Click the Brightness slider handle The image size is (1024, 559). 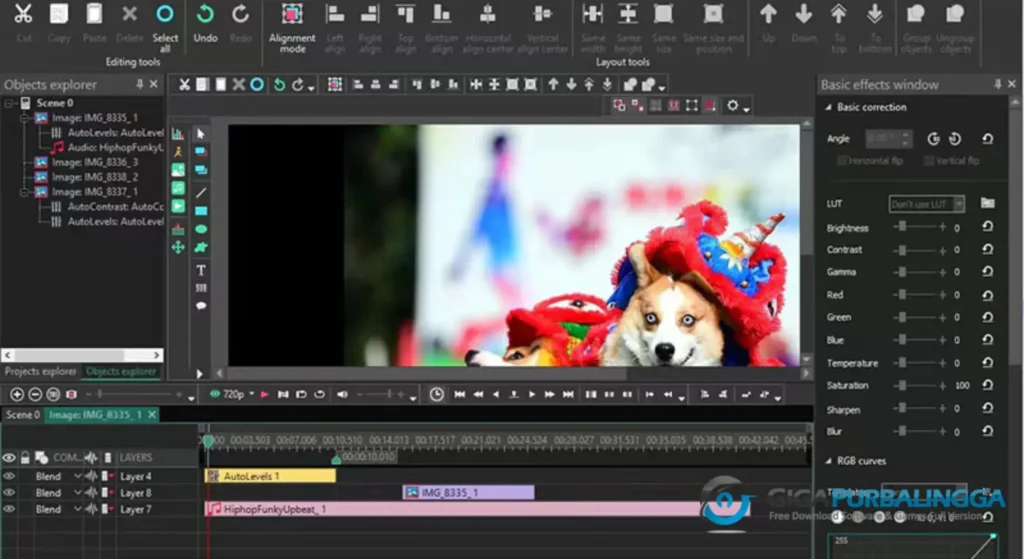[x=902, y=227]
